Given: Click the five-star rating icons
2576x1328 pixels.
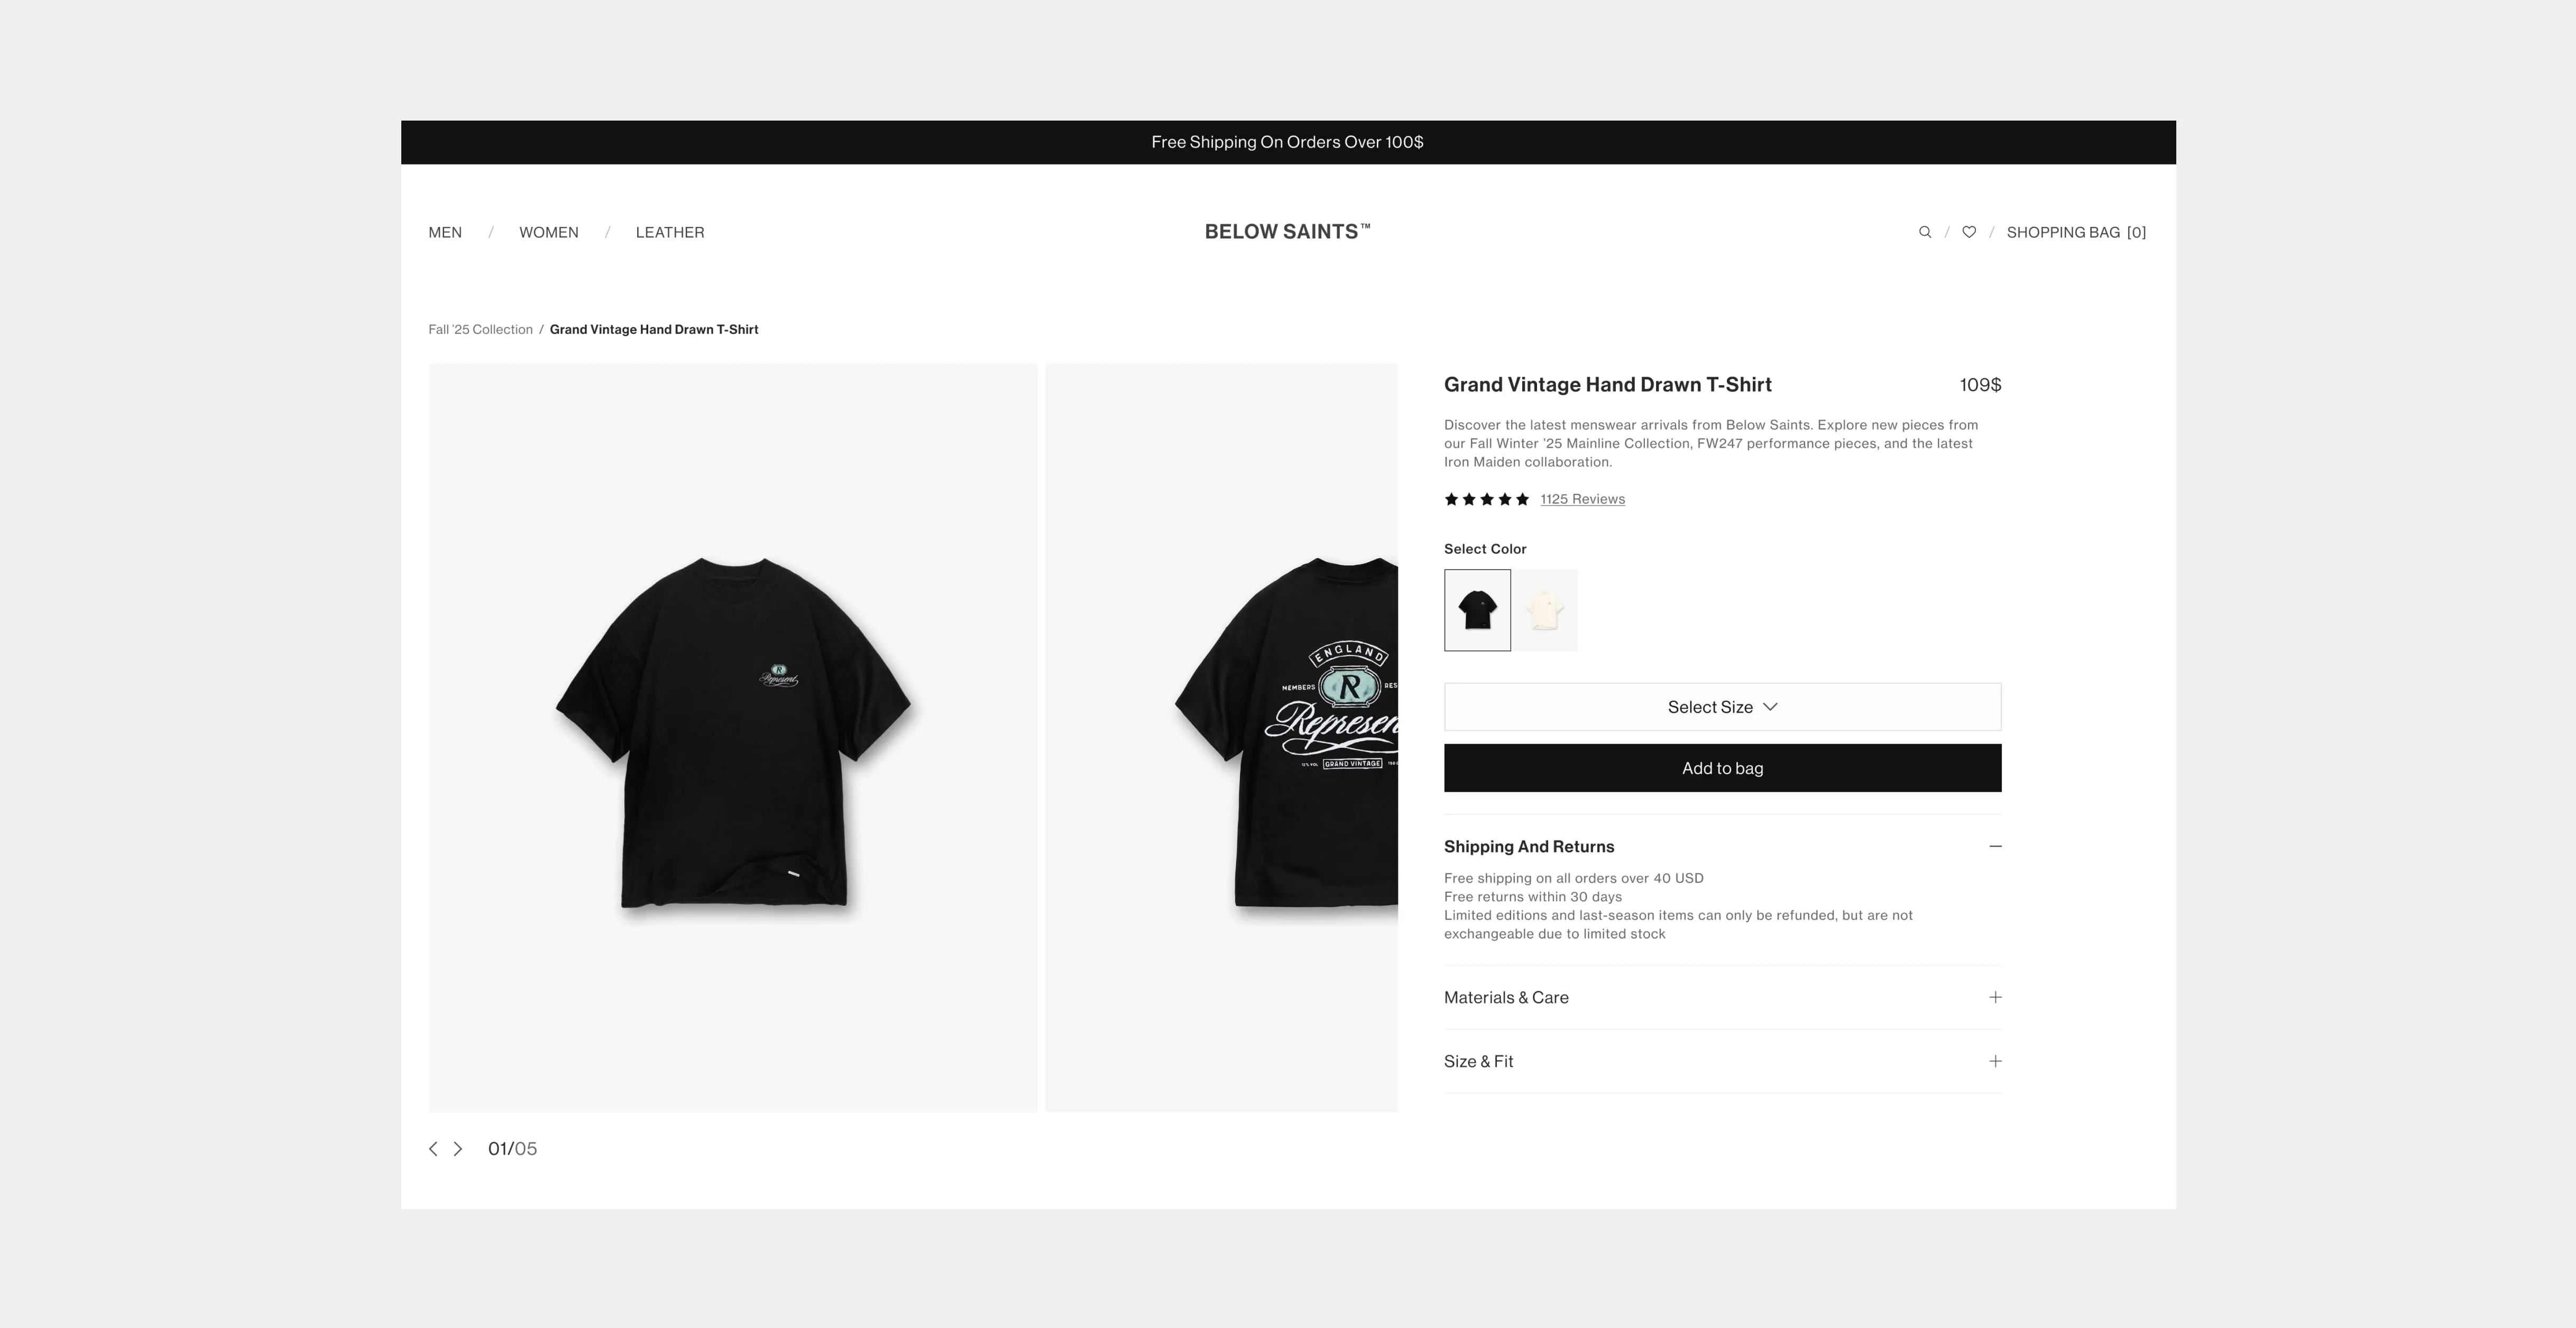Looking at the screenshot, I should 1486,499.
